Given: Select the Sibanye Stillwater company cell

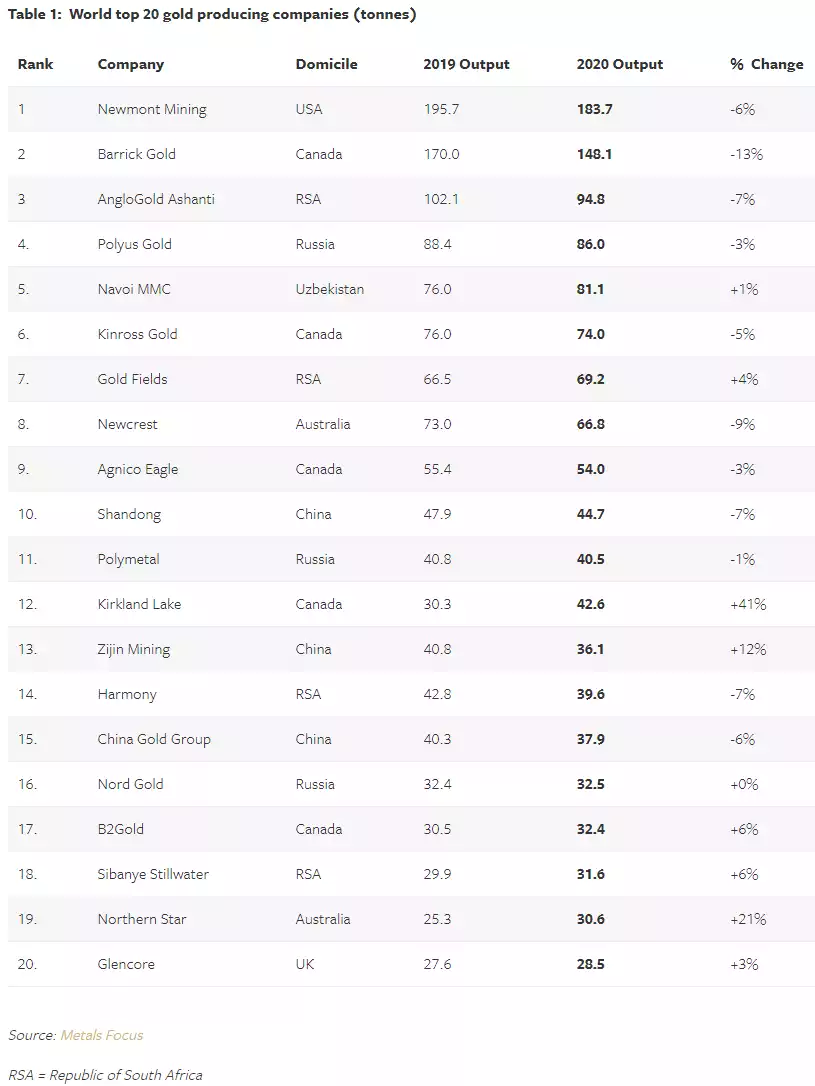Looking at the screenshot, I should (x=153, y=874).
